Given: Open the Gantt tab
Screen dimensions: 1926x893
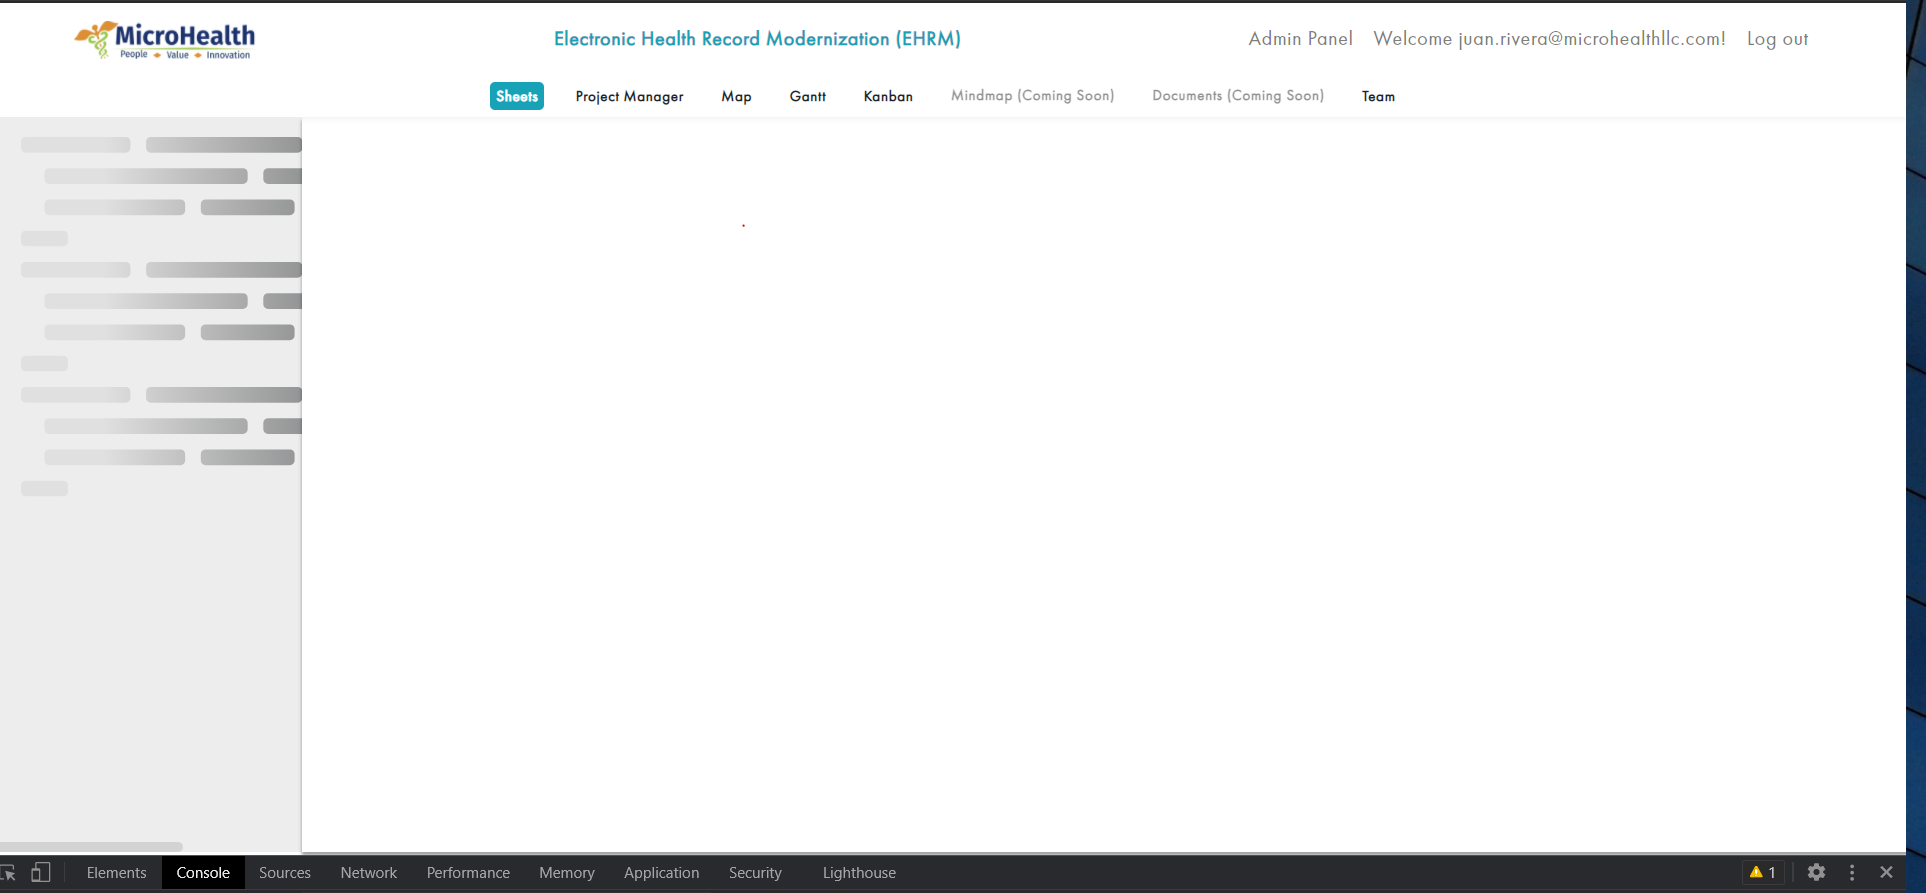Looking at the screenshot, I should click(x=807, y=96).
